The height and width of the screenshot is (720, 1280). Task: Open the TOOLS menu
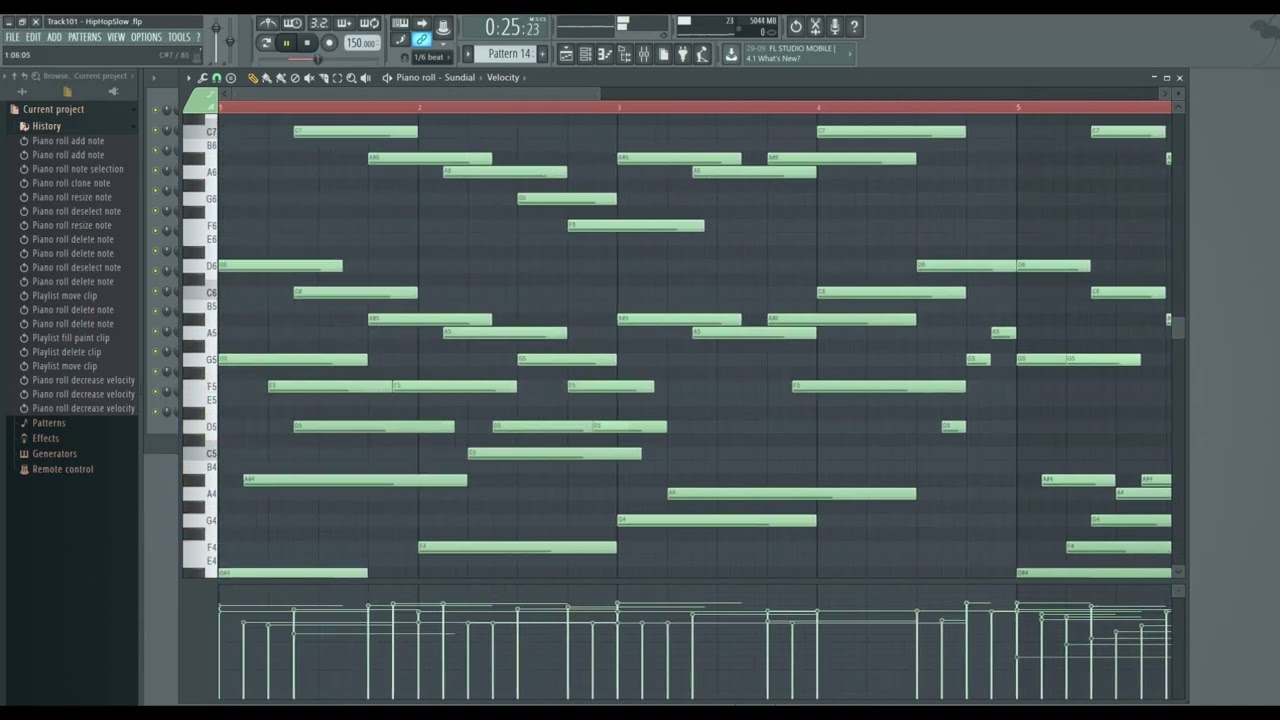(178, 37)
